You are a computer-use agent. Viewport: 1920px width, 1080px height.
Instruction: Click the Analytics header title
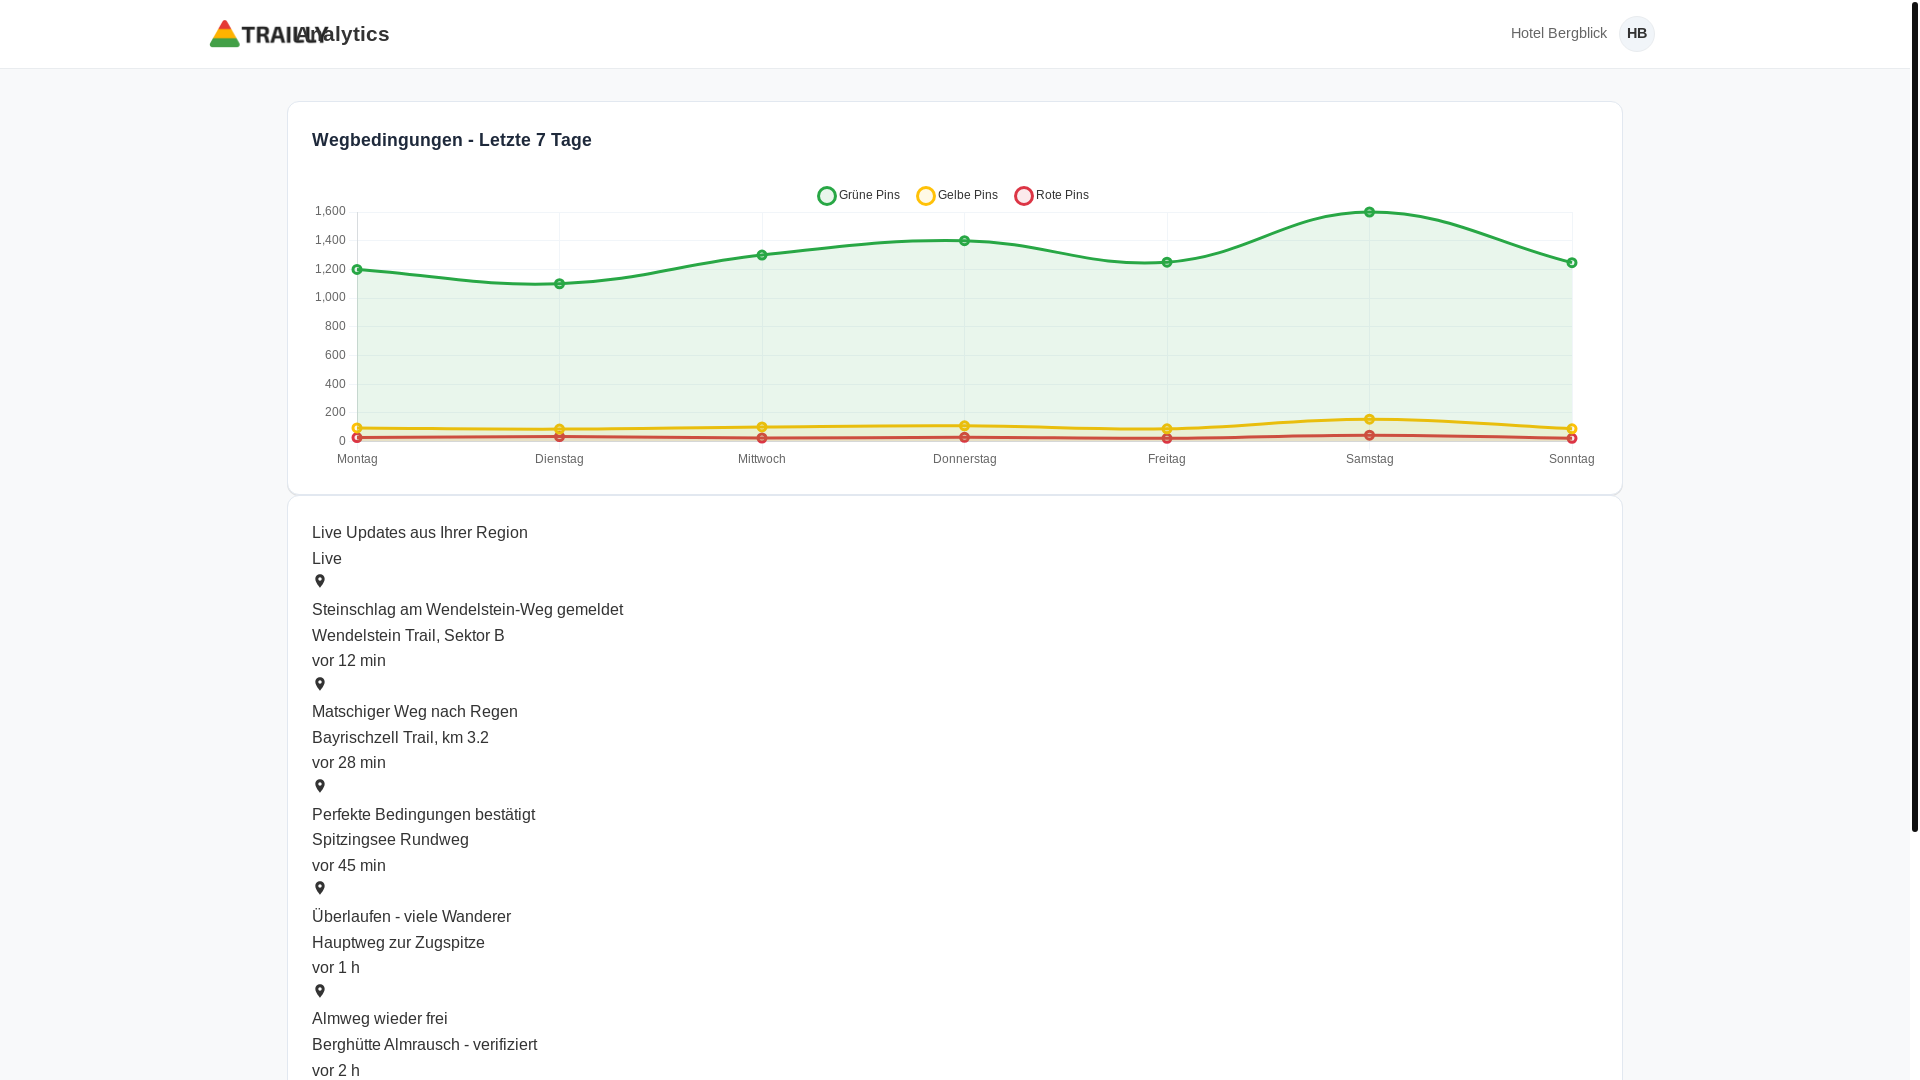click(x=342, y=34)
